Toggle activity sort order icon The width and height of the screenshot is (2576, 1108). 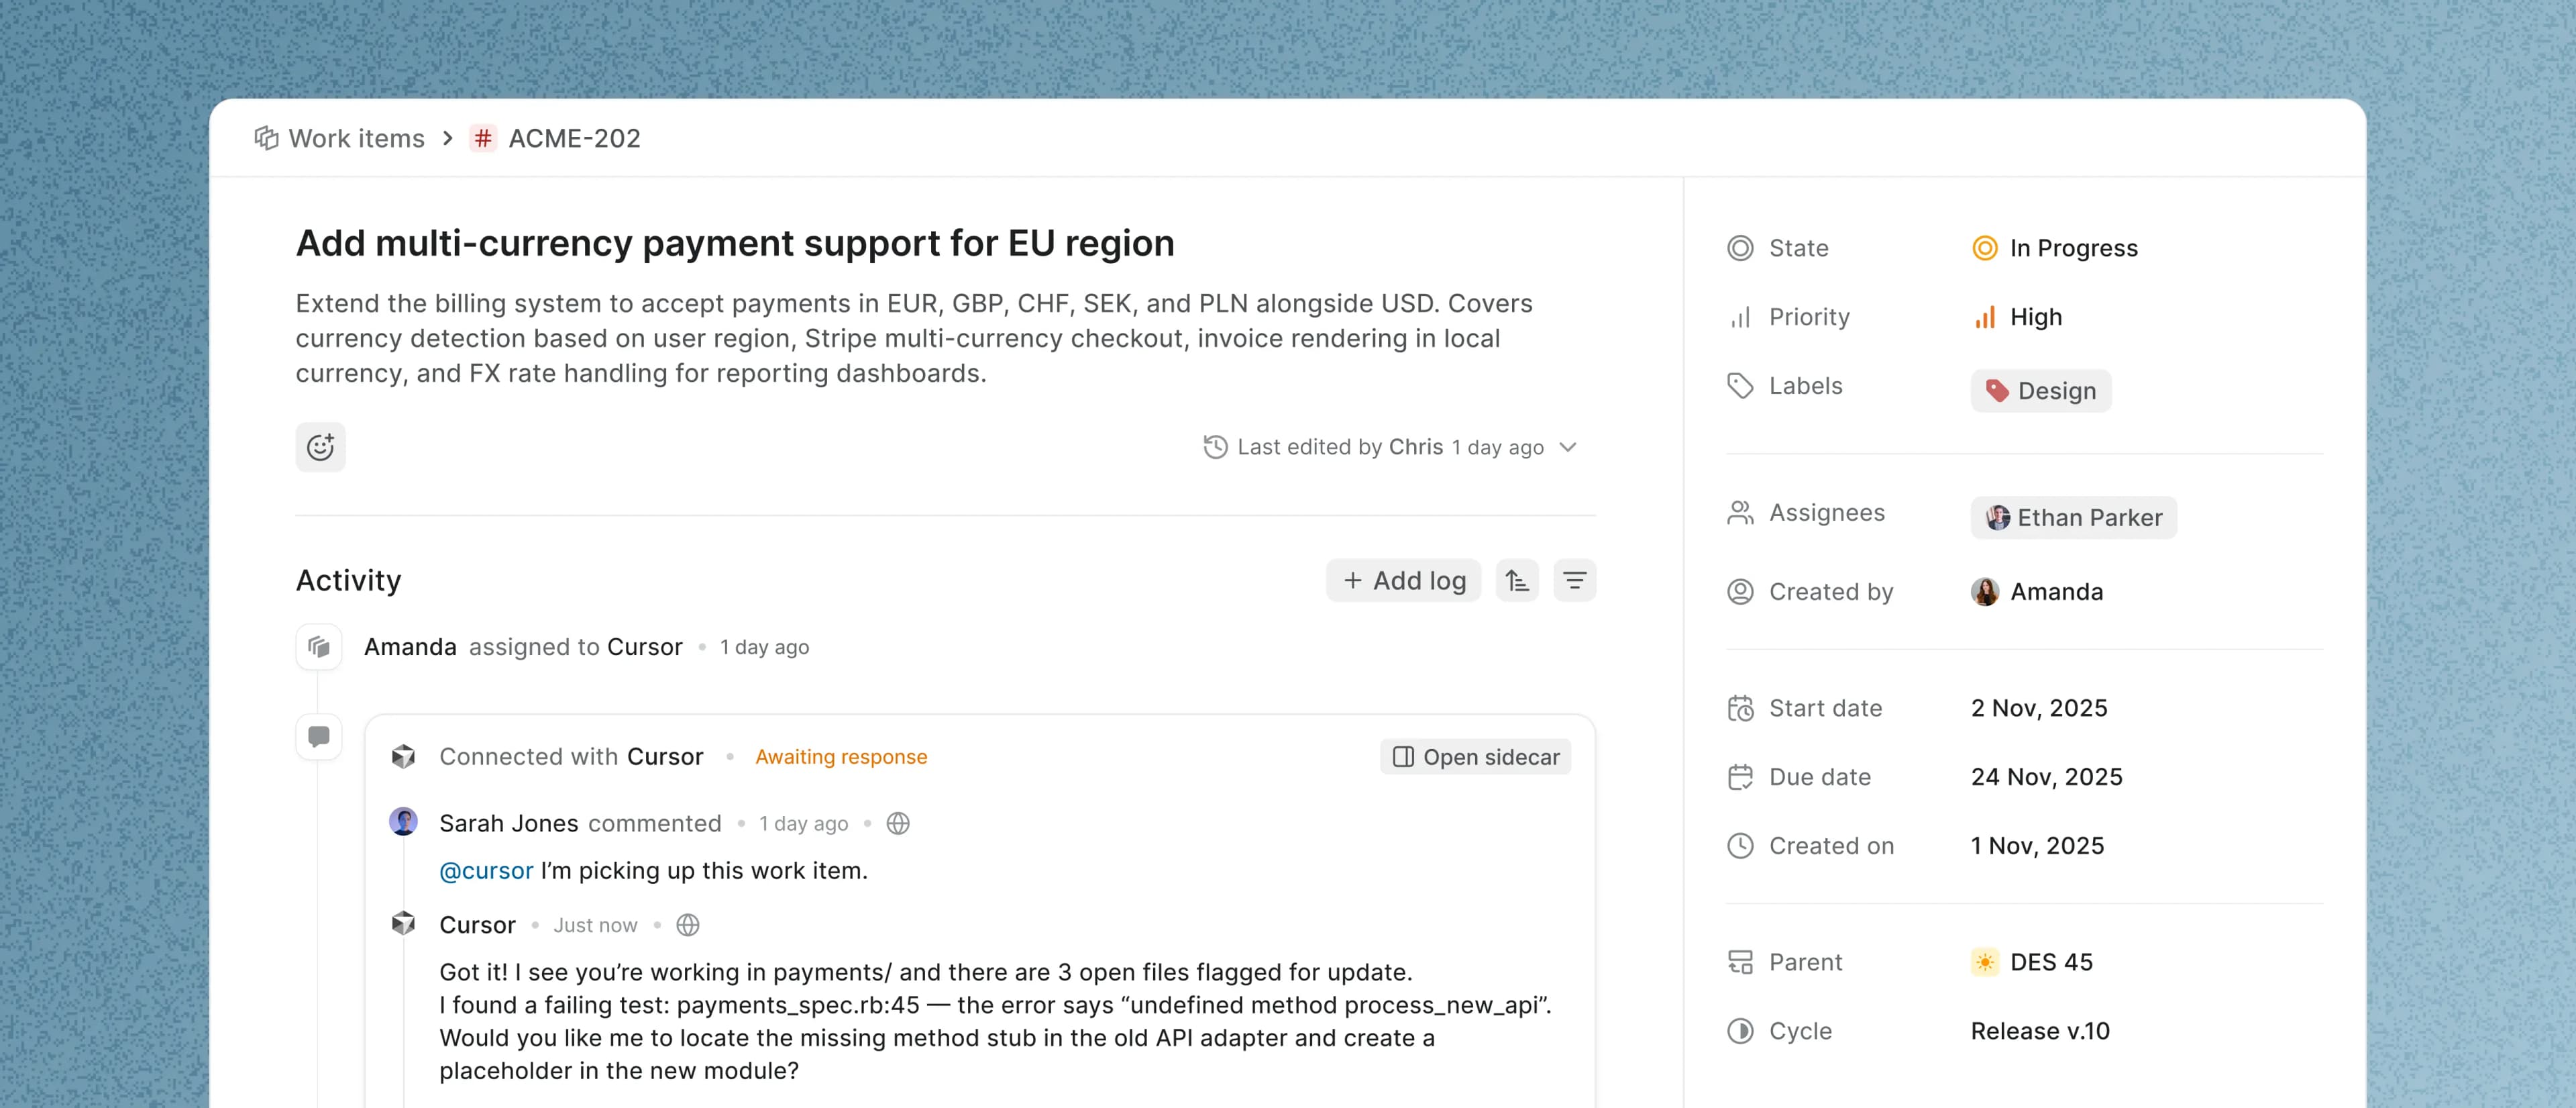[x=1516, y=581]
